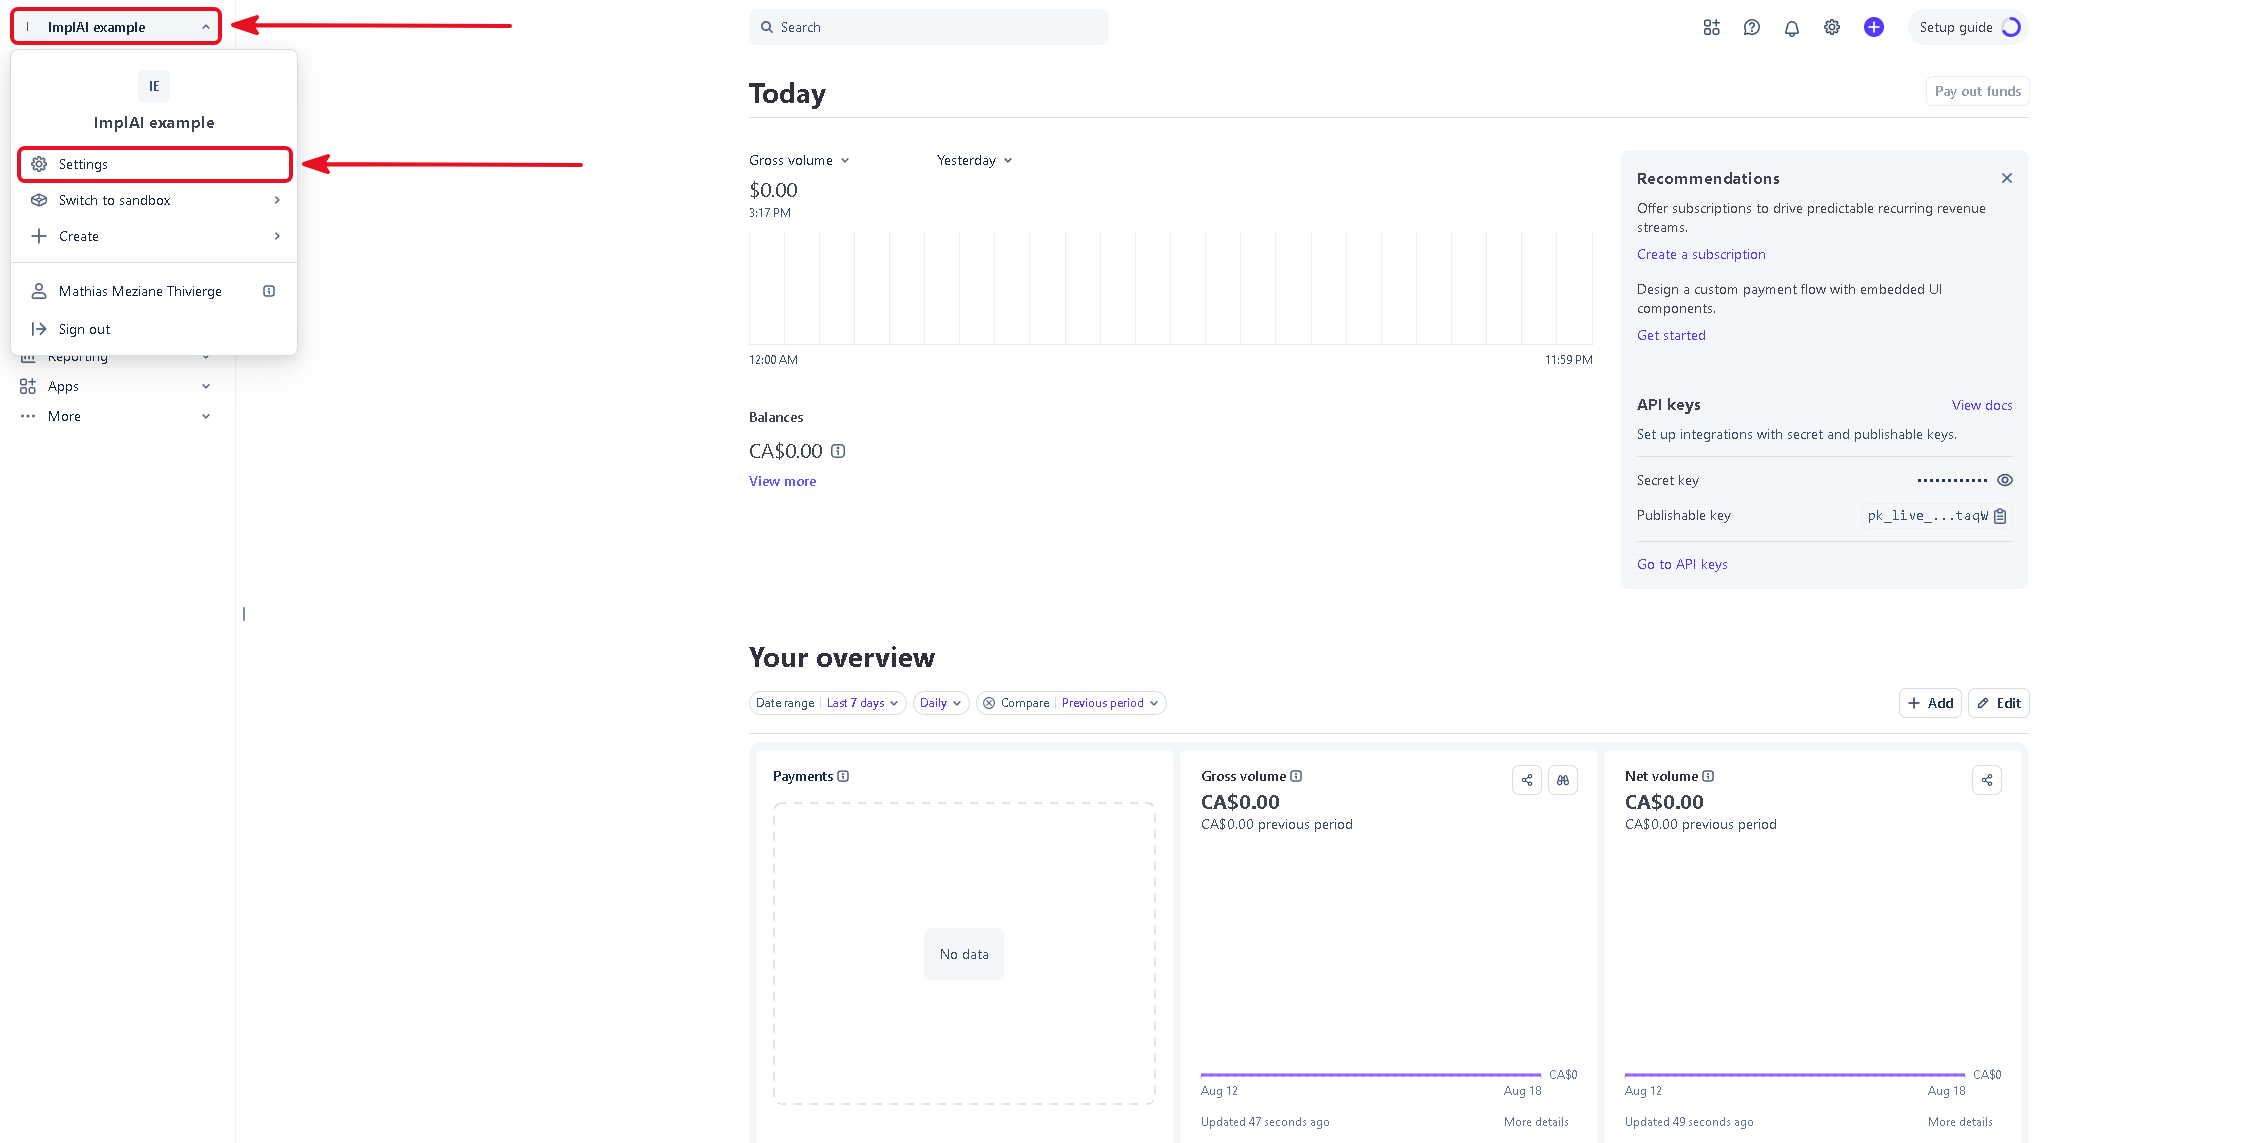Expand the More sidebar section
2245x1143 pixels.
[116, 416]
